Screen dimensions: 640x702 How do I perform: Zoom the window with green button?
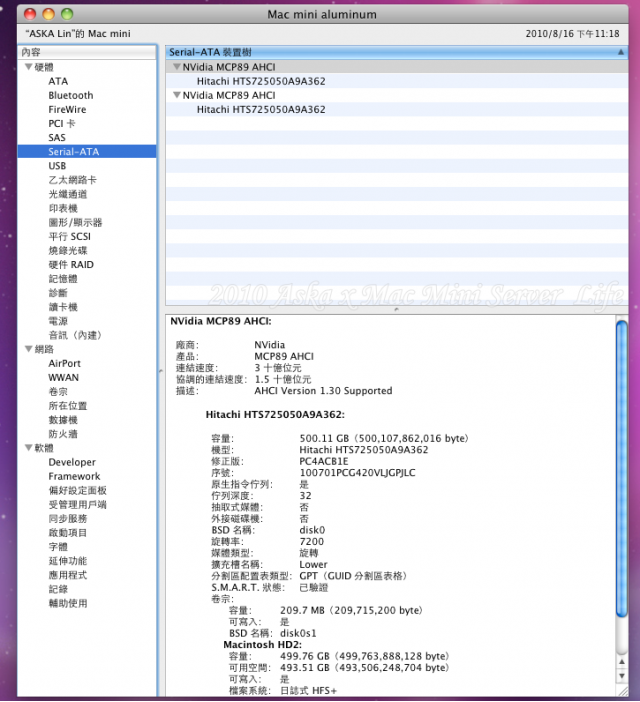click(x=67, y=14)
